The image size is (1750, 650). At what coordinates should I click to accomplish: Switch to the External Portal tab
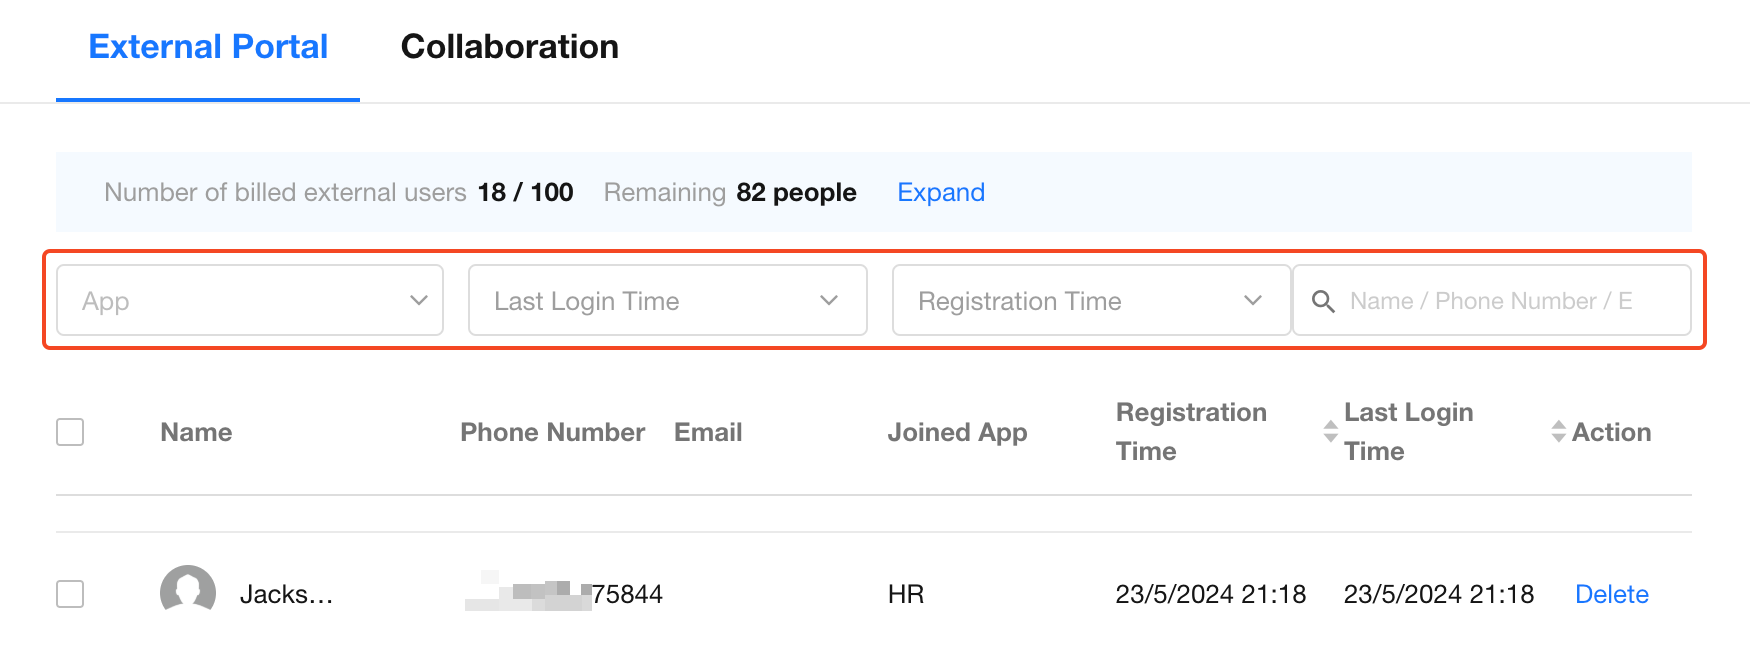(x=208, y=47)
